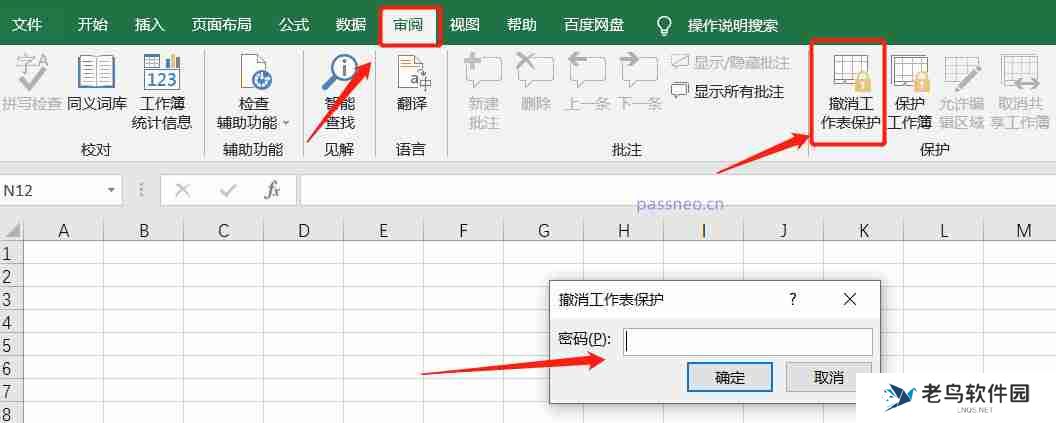
Task: Click 确定 in unprotect sheet dialog
Action: coord(729,377)
